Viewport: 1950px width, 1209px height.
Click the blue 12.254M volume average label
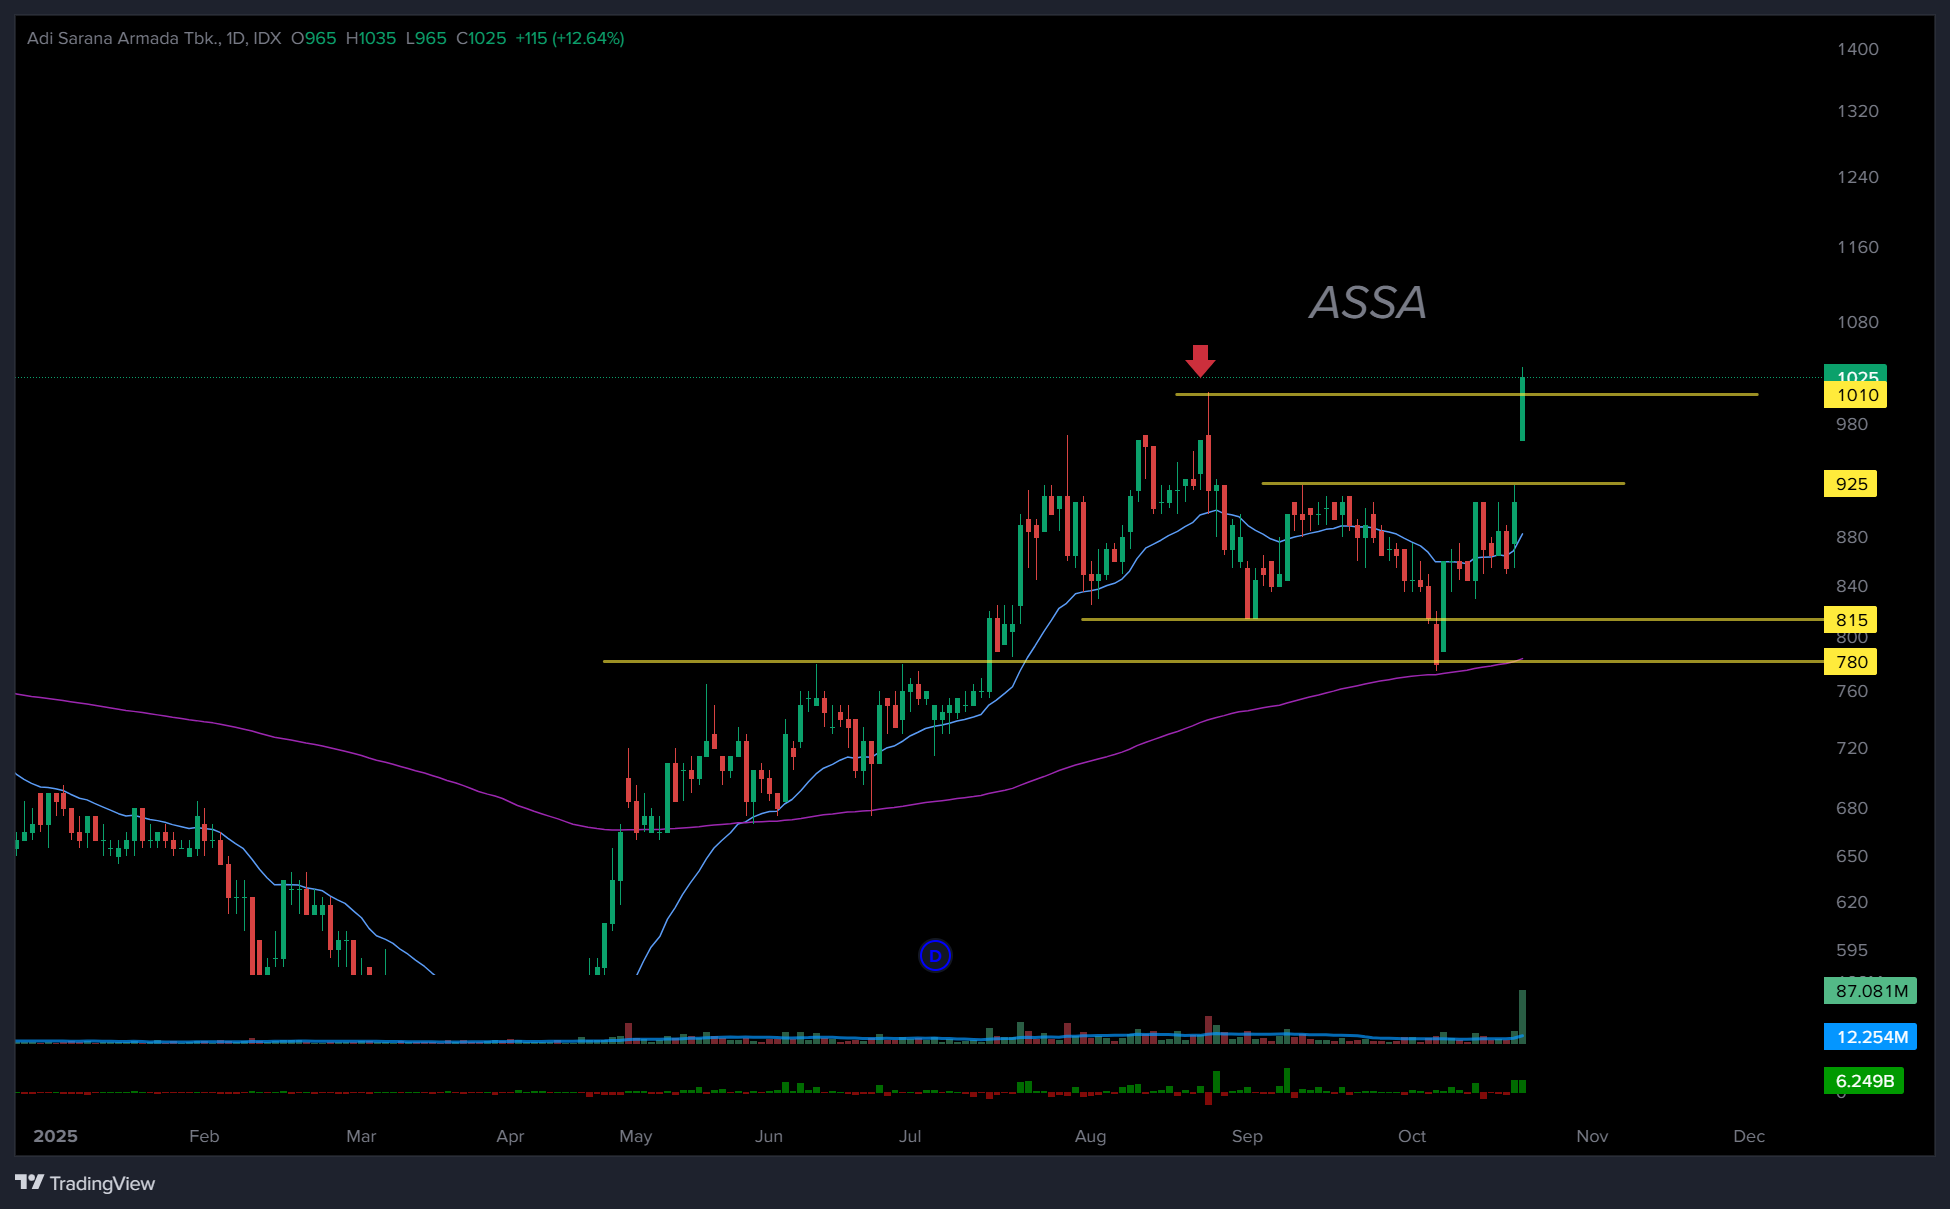[x=1870, y=1037]
